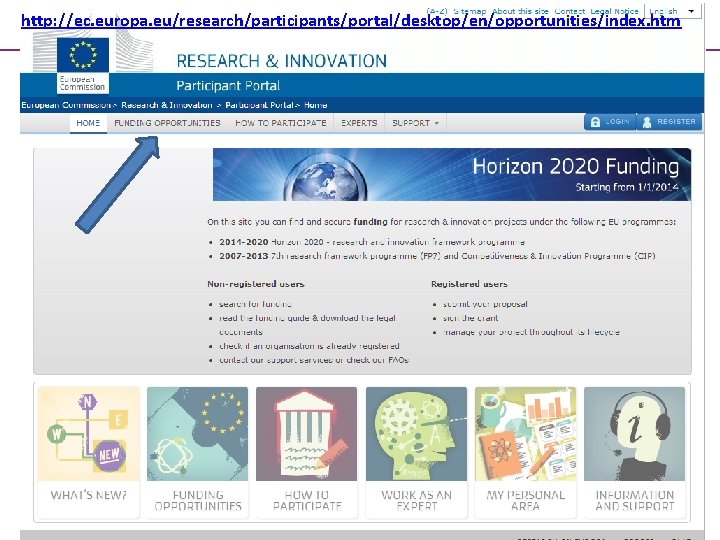Screen dimensions: 720x540
Task: Open the HOW TO PARTICIPATE menu item
Action: (x=281, y=123)
